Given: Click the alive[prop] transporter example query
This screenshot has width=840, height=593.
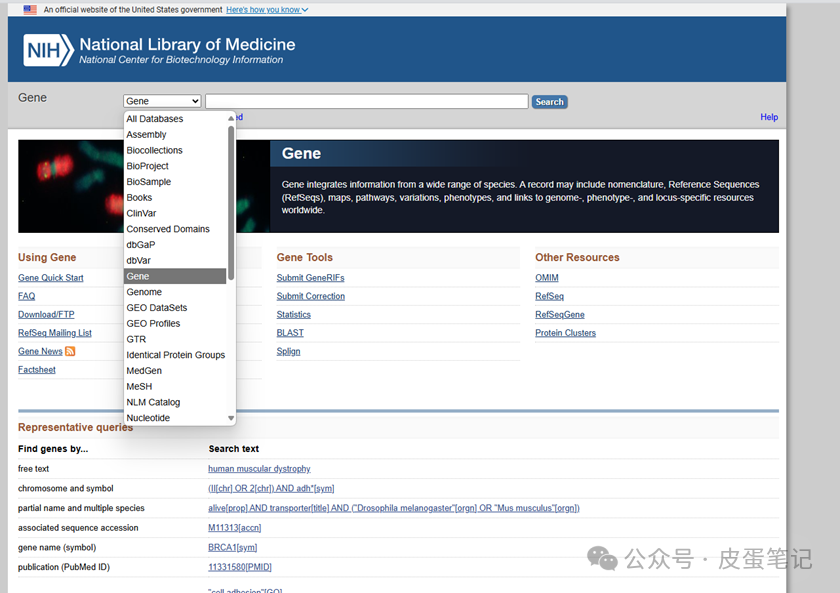Looking at the screenshot, I should pyautogui.click(x=394, y=508).
